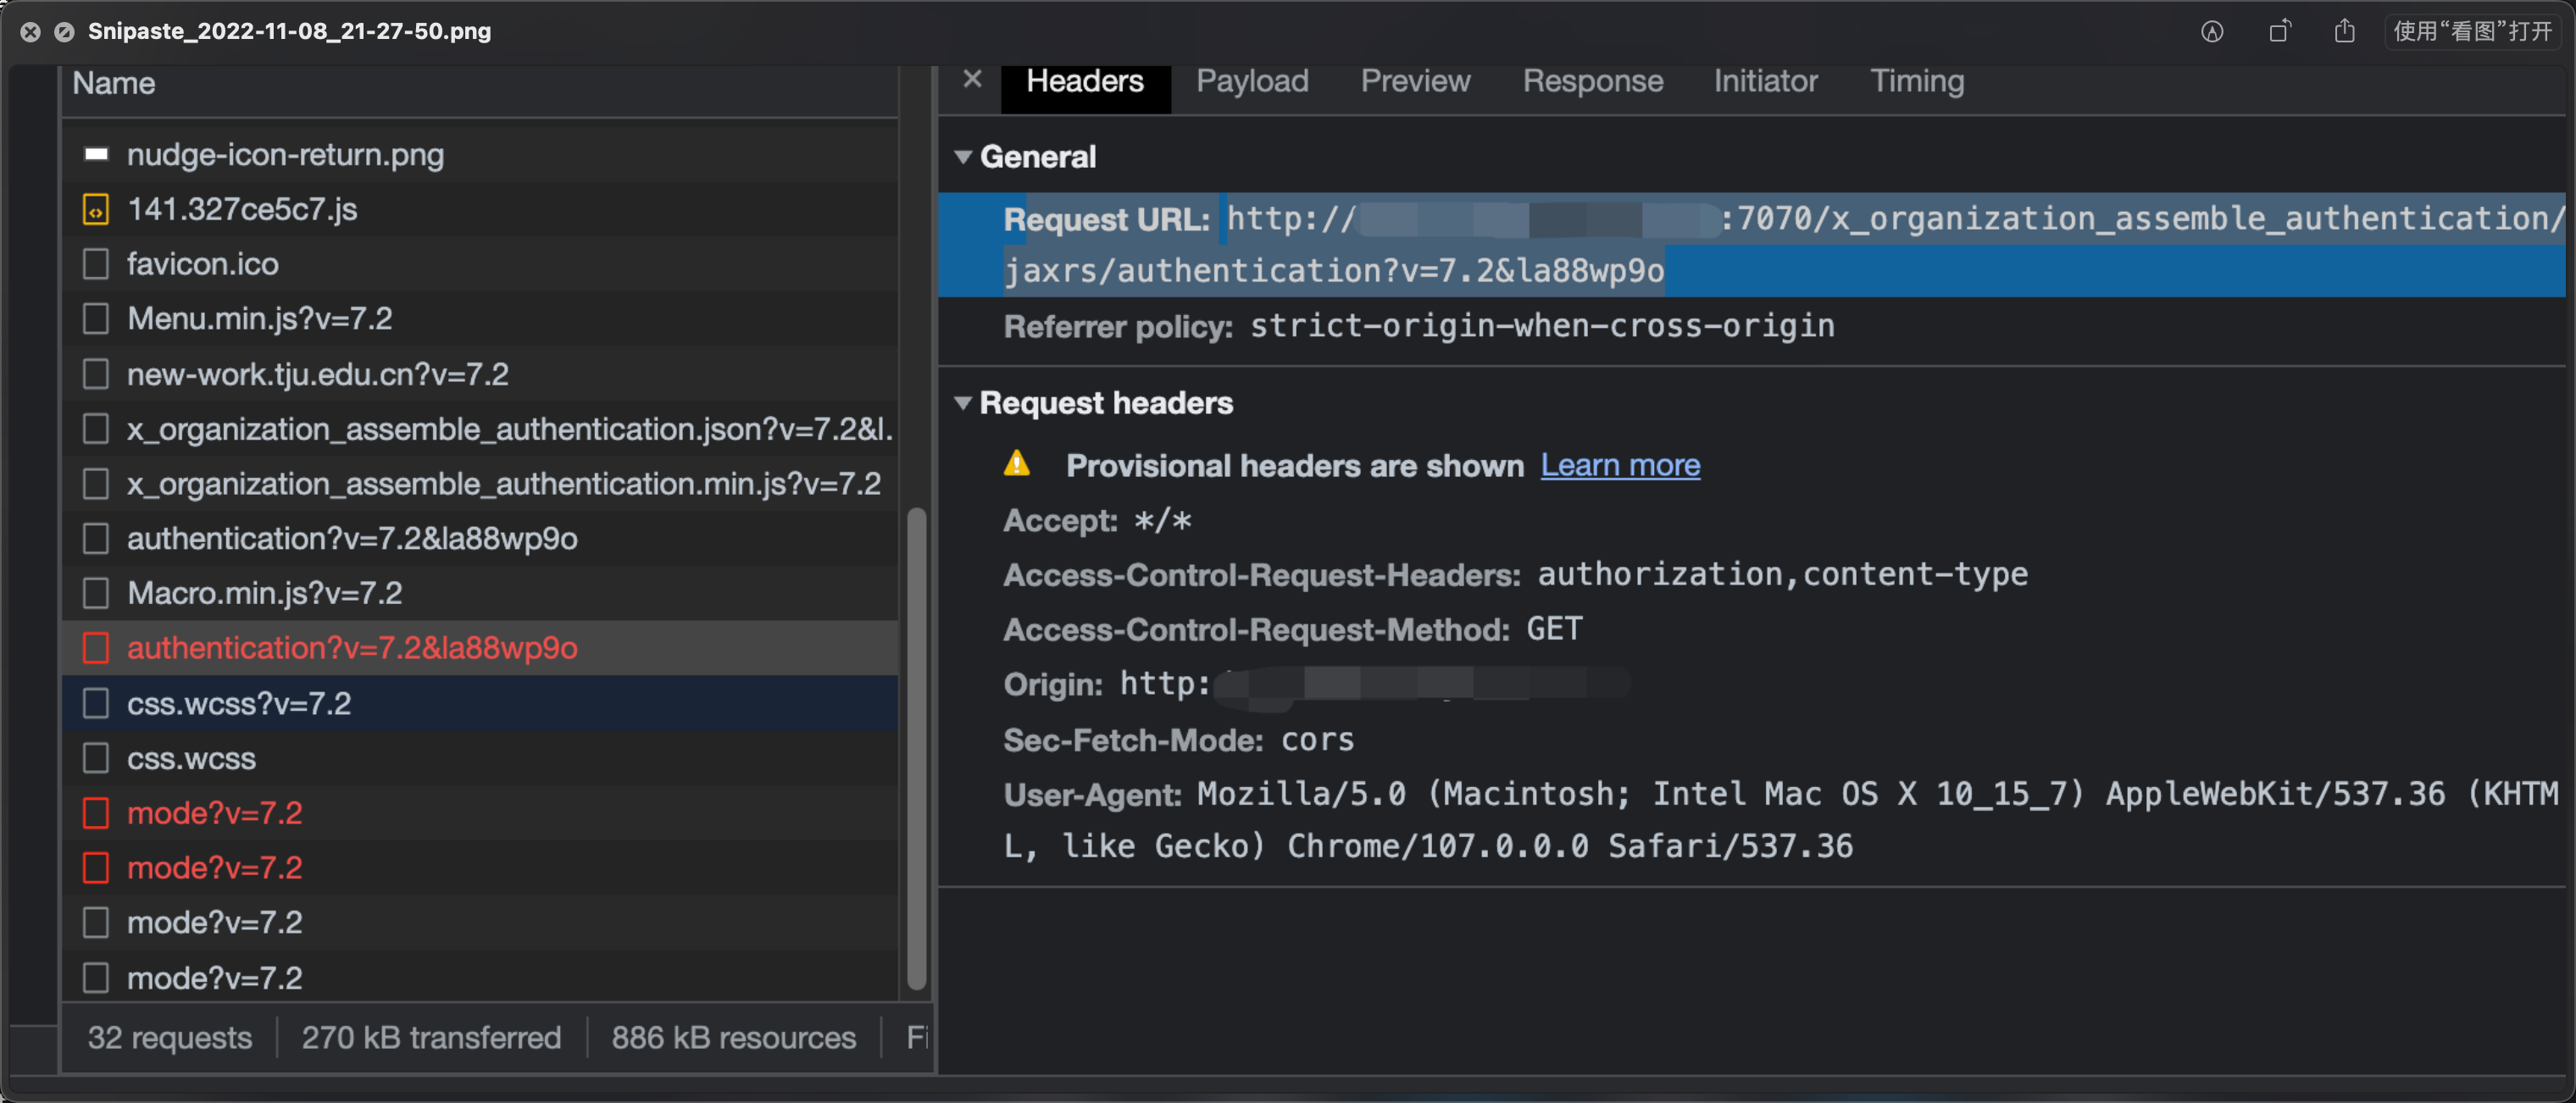
Task: Open the Response tab
Action: [x=1592, y=81]
